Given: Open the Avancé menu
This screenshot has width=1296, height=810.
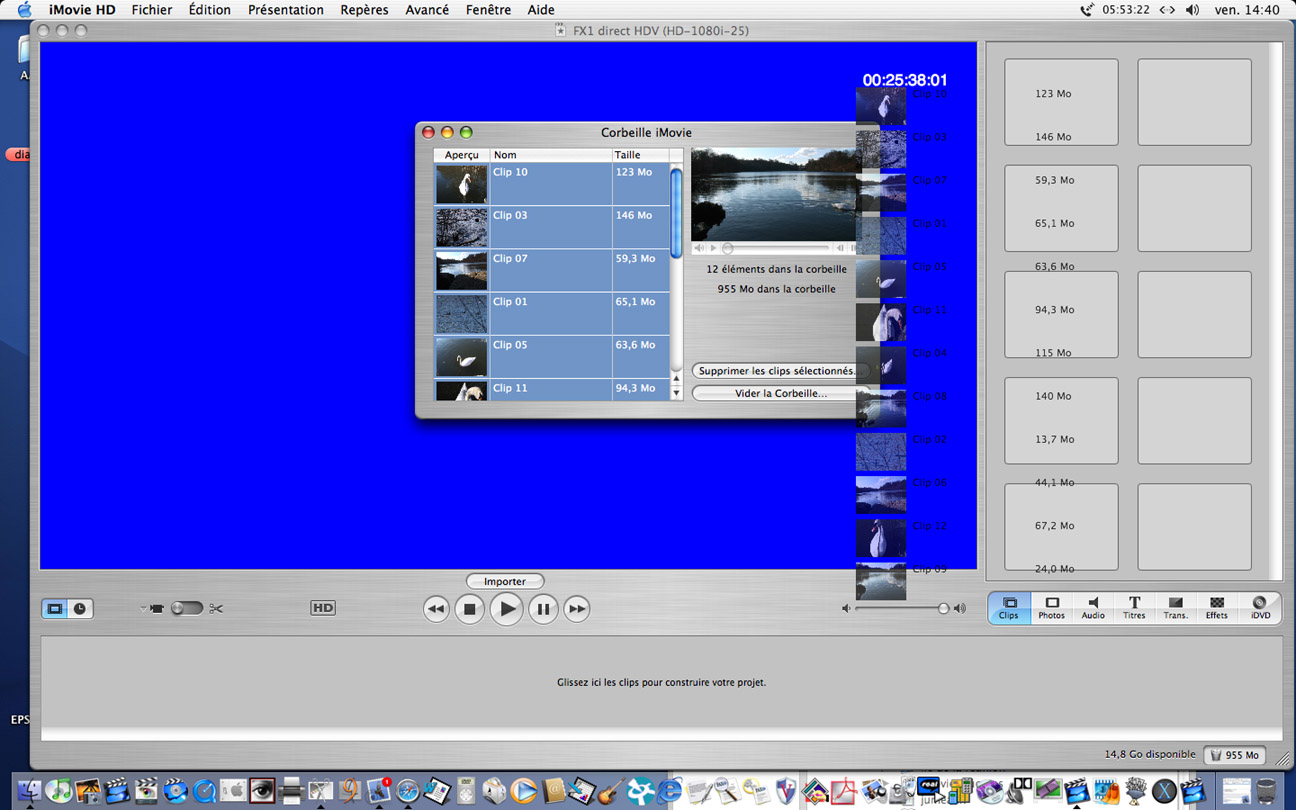Looking at the screenshot, I should [x=427, y=10].
